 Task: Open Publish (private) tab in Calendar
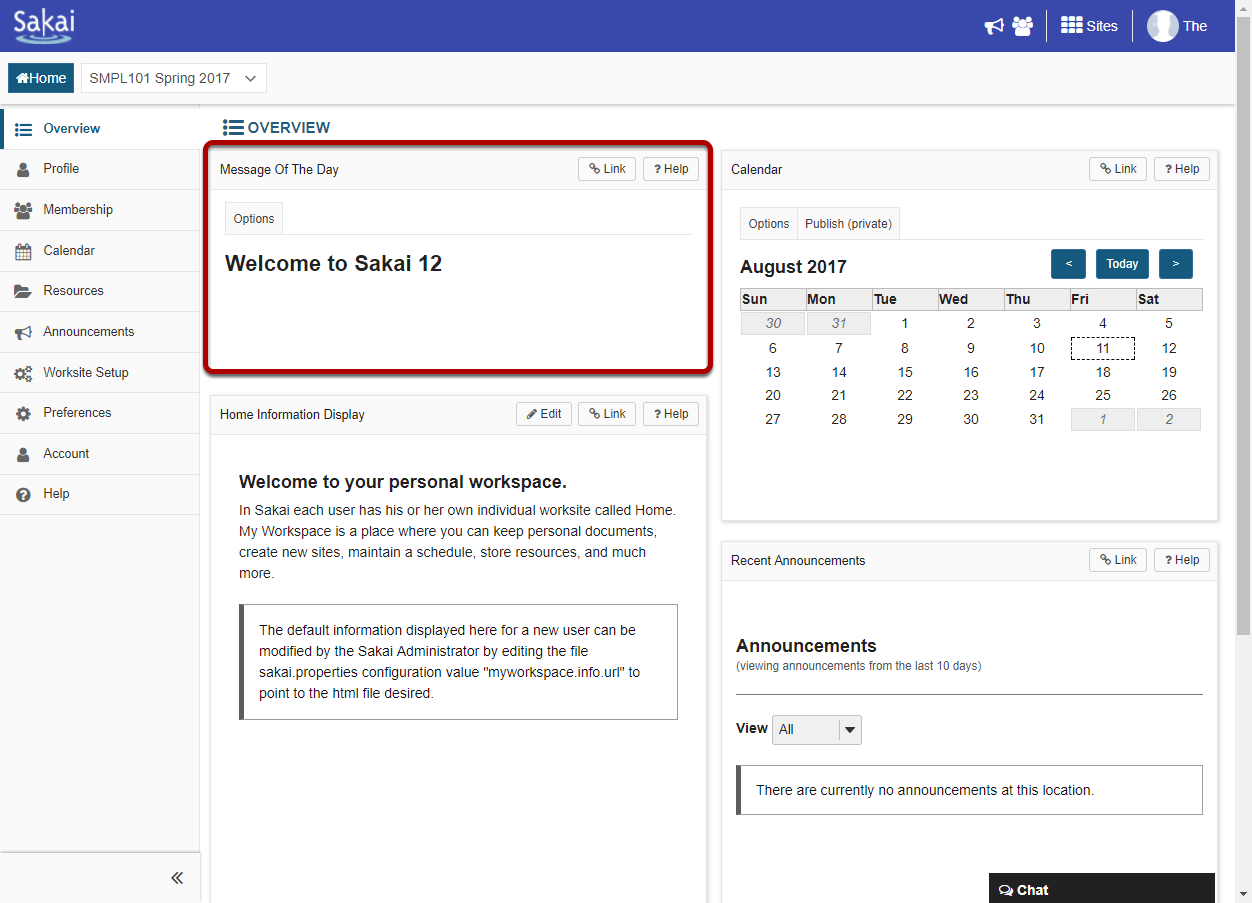point(848,224)
